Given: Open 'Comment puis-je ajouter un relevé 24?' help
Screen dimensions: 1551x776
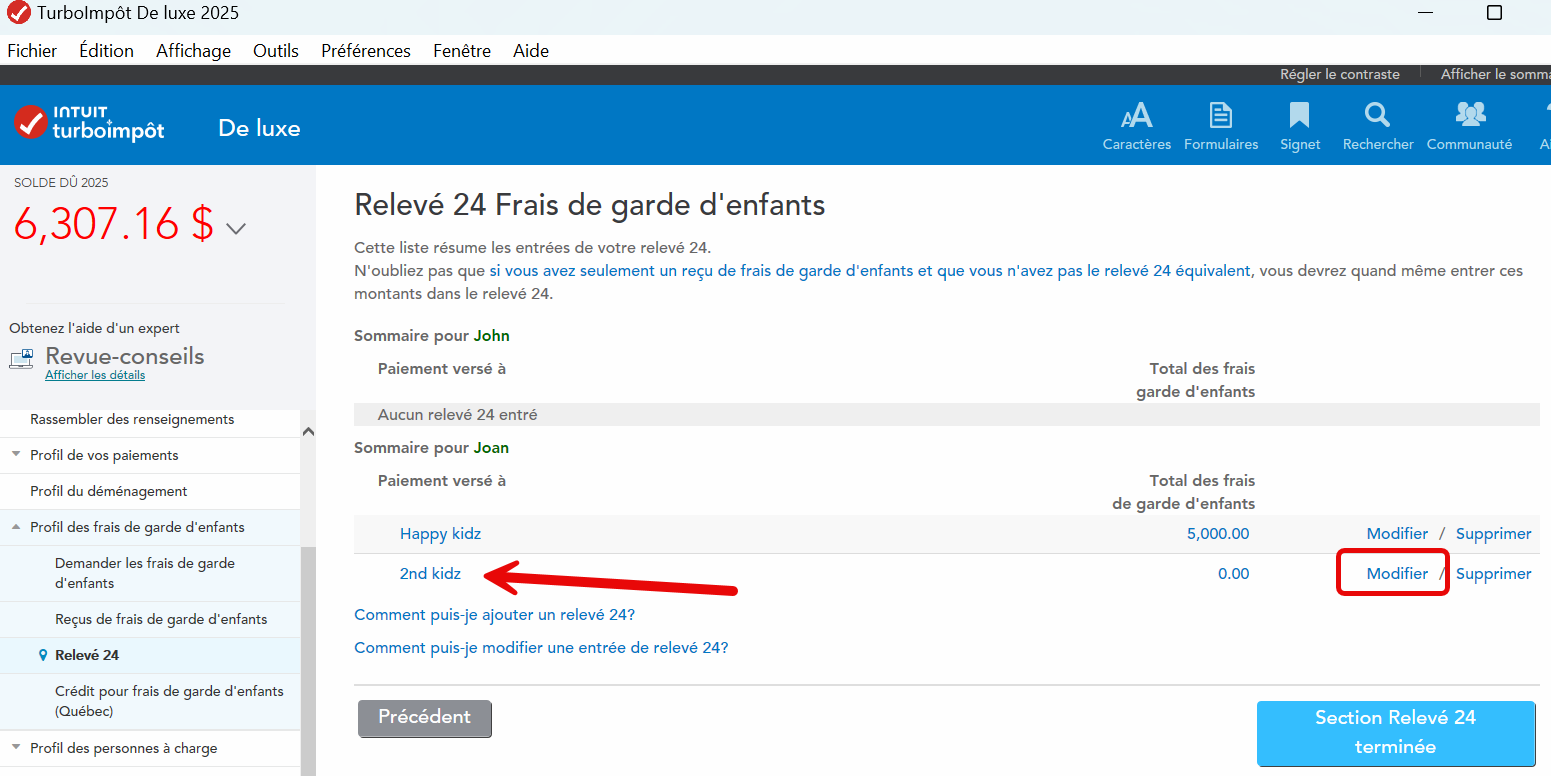Looking at the screenshot, I should coord(495,614).
